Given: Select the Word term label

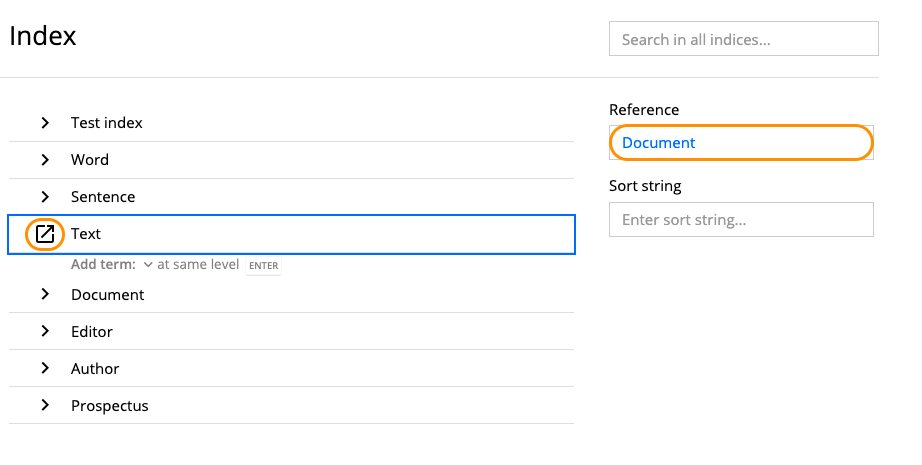Looking at the screenshot, I should [x=90, y=160].
